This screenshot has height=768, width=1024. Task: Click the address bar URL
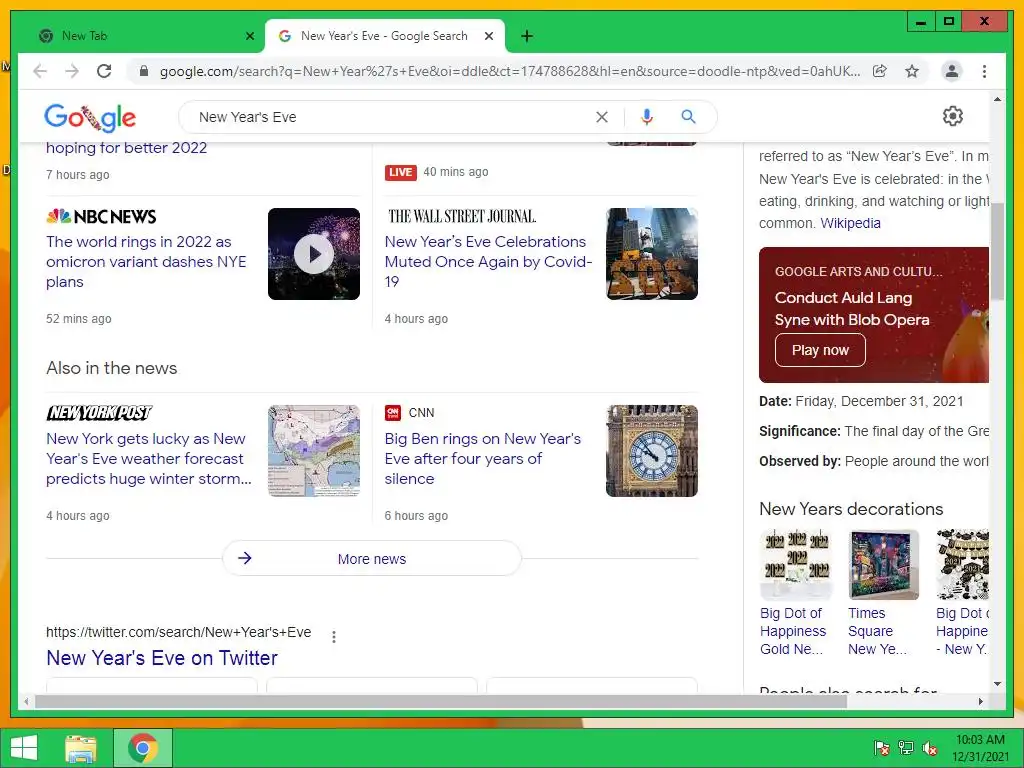(509, 71)
